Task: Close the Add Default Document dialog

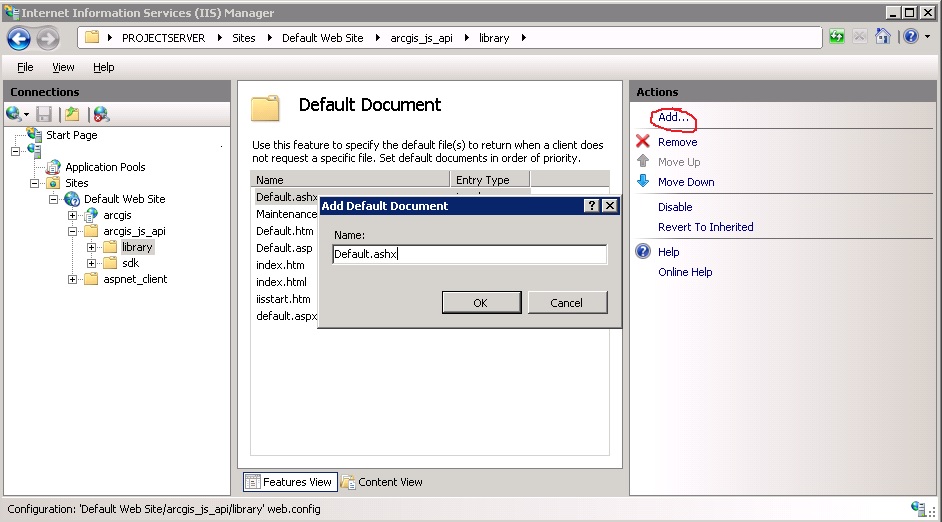Action: 610,205
